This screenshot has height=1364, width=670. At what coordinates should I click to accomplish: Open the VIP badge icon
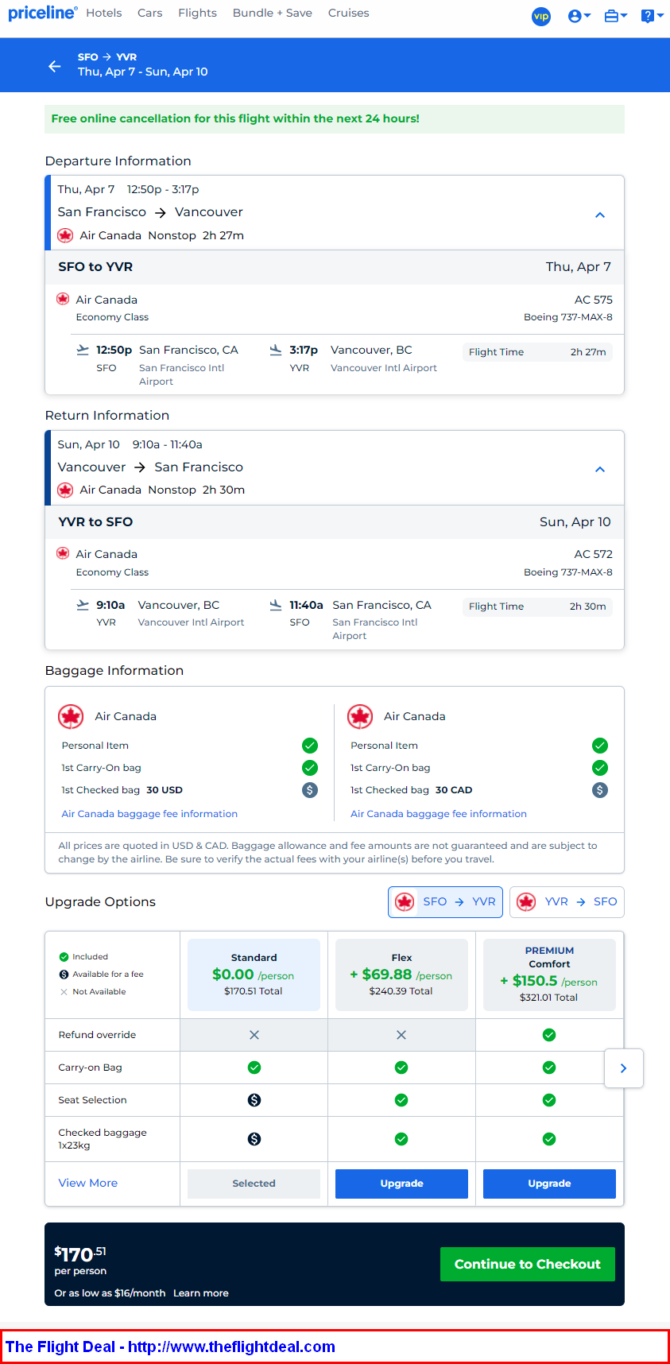pos(541,16)
